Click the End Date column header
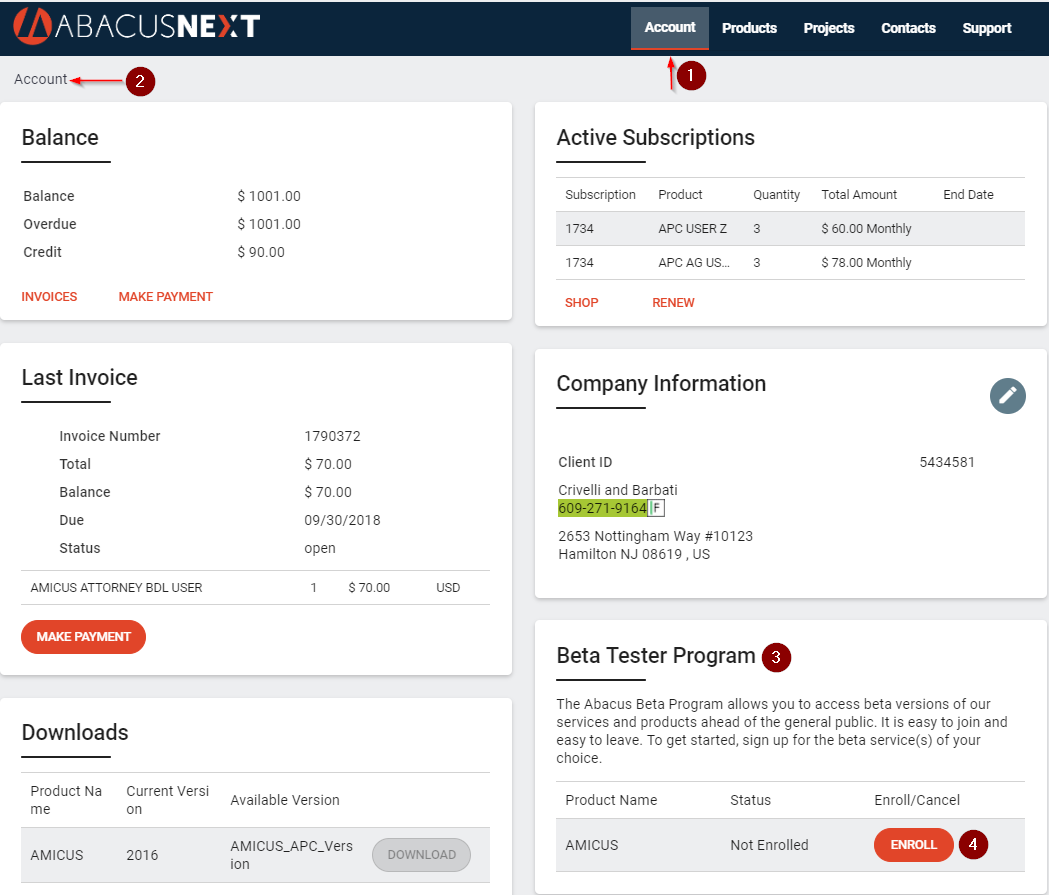 (x=968, y=195)
